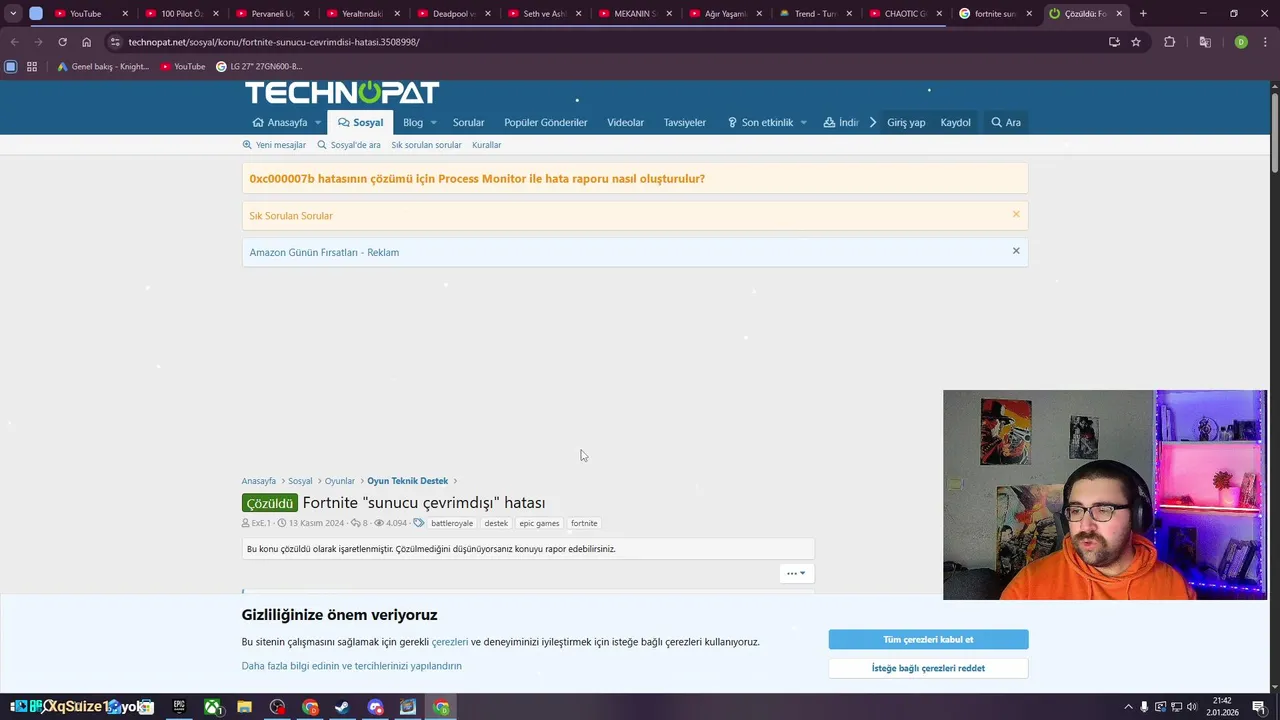Open Daha fazla bilgi edinin cookie link
This screenshot has width=1280, height=720.
pos(351,666)
